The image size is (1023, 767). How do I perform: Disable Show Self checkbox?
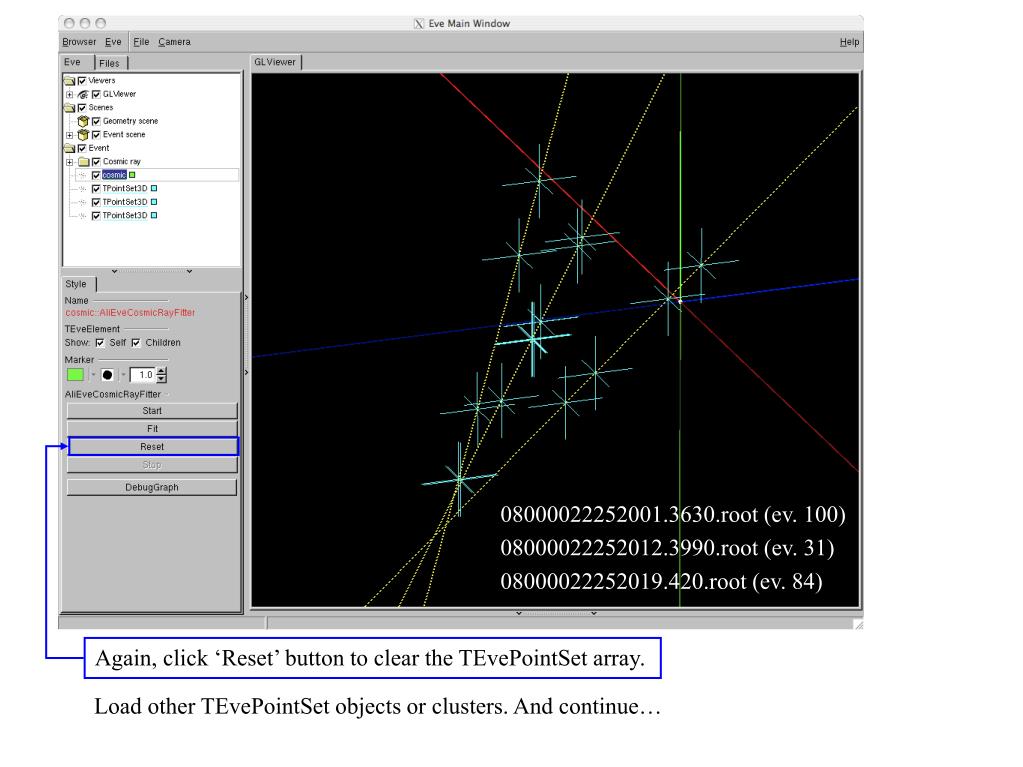100,342
